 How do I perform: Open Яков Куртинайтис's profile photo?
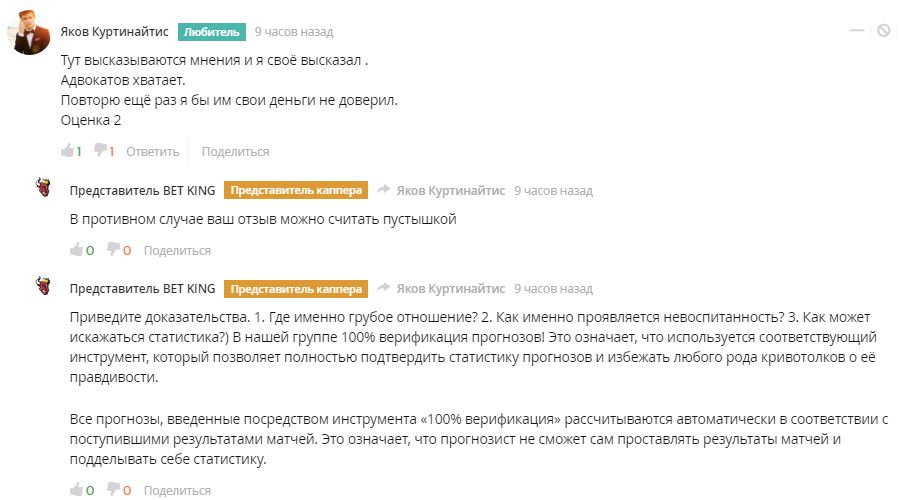coord(30,34)
